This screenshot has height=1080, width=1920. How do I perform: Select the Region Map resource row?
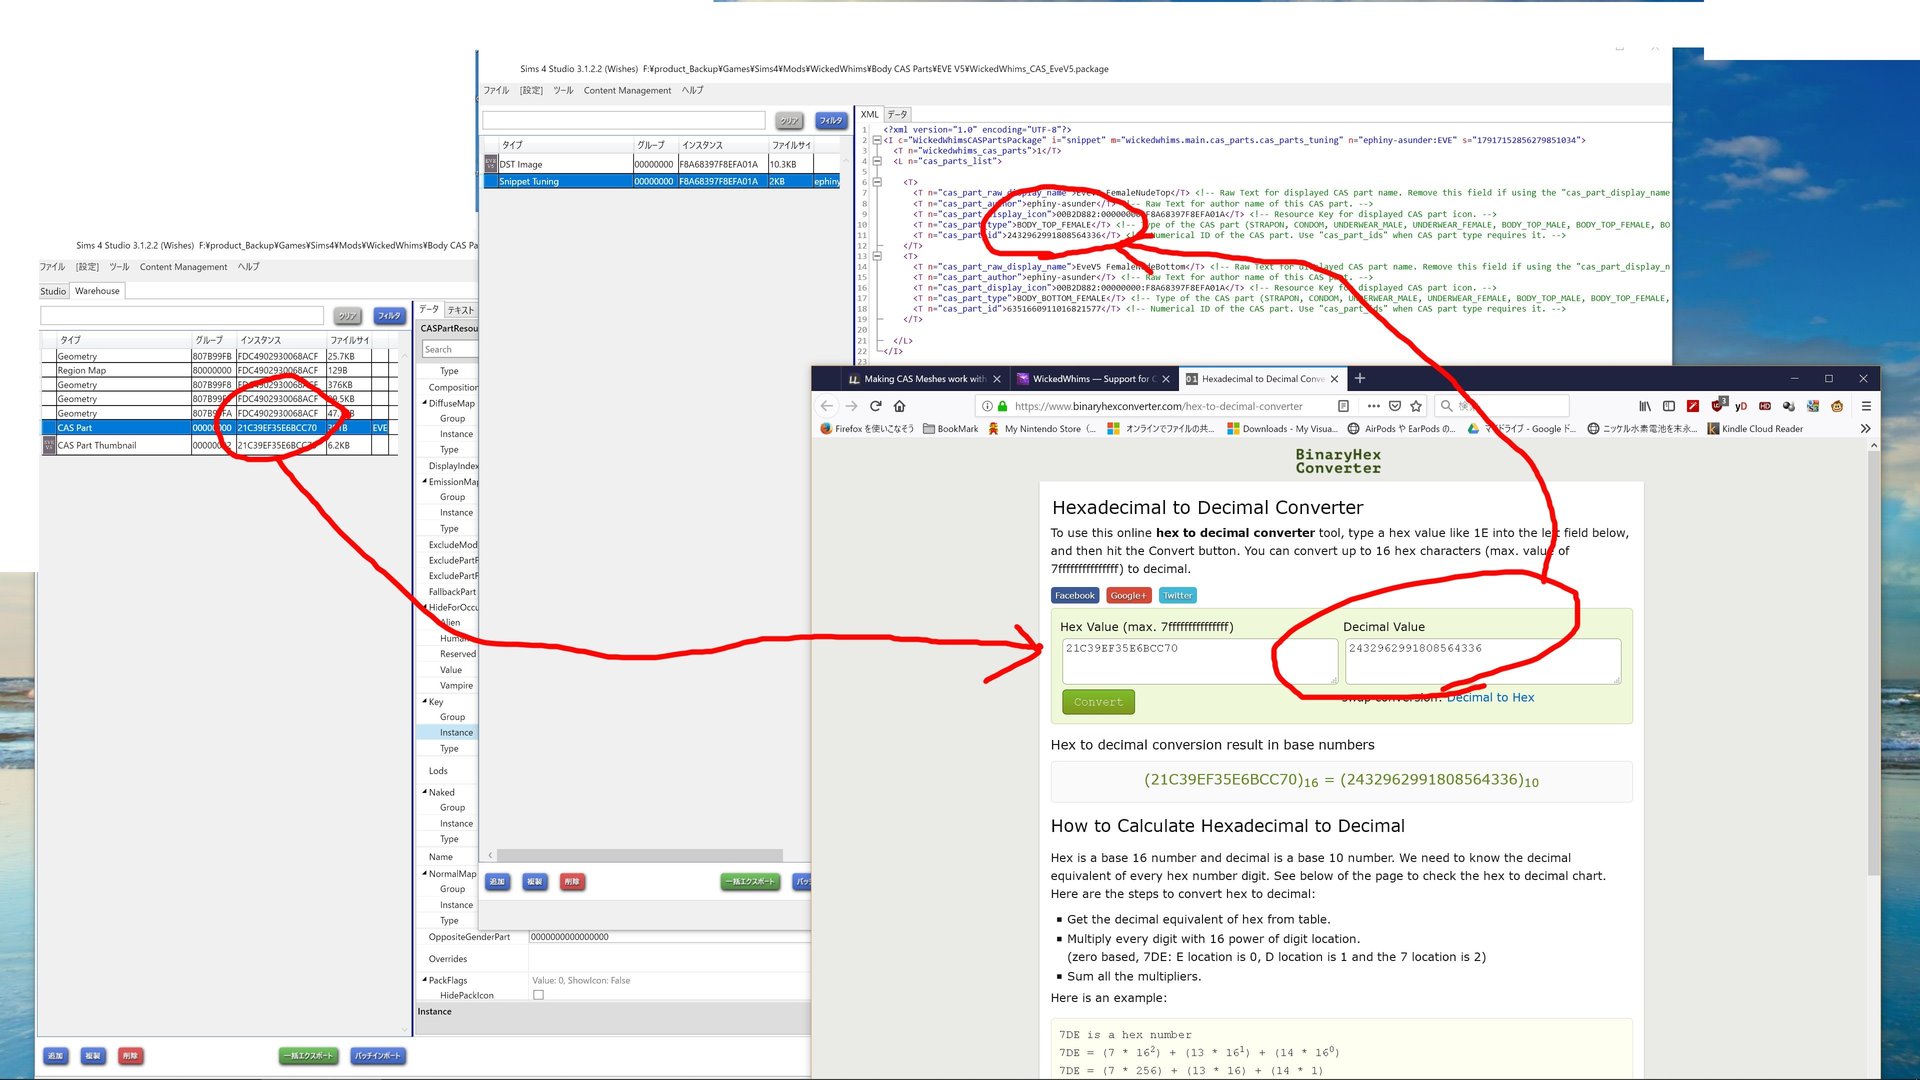coord(218,370)
